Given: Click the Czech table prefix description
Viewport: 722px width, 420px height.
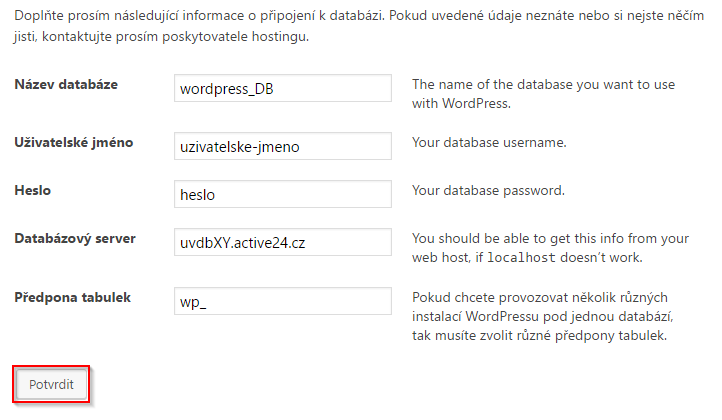Looking at the screenshot, I should click(x=540, y=316).
